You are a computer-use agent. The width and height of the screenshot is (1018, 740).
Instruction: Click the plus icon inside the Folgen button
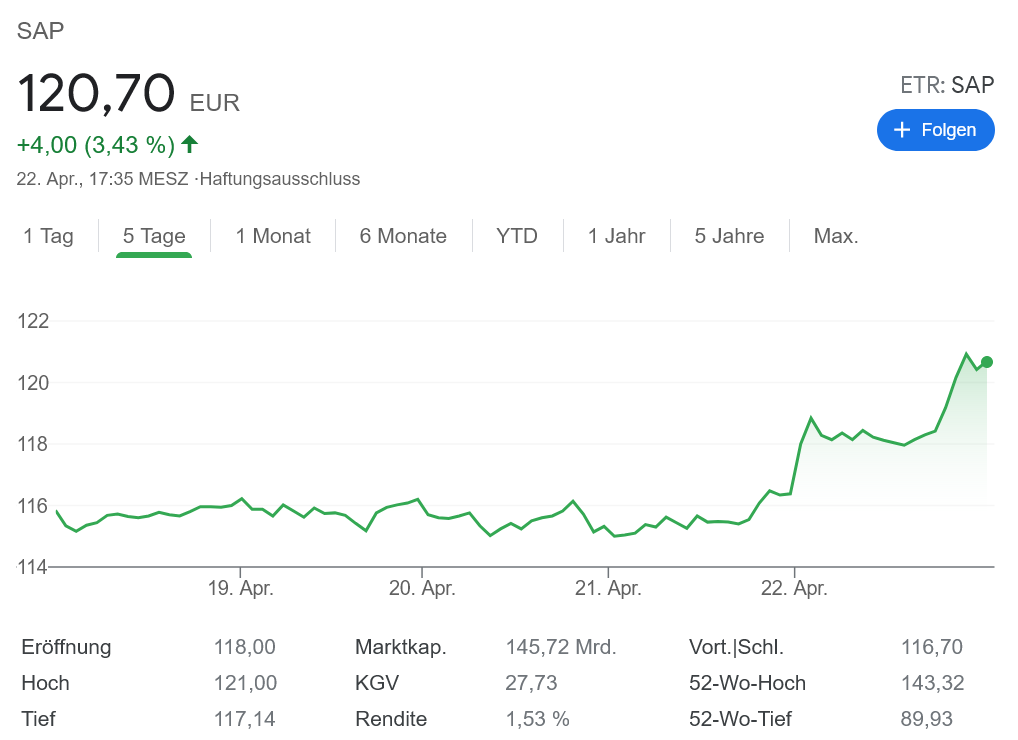point(902,130)
